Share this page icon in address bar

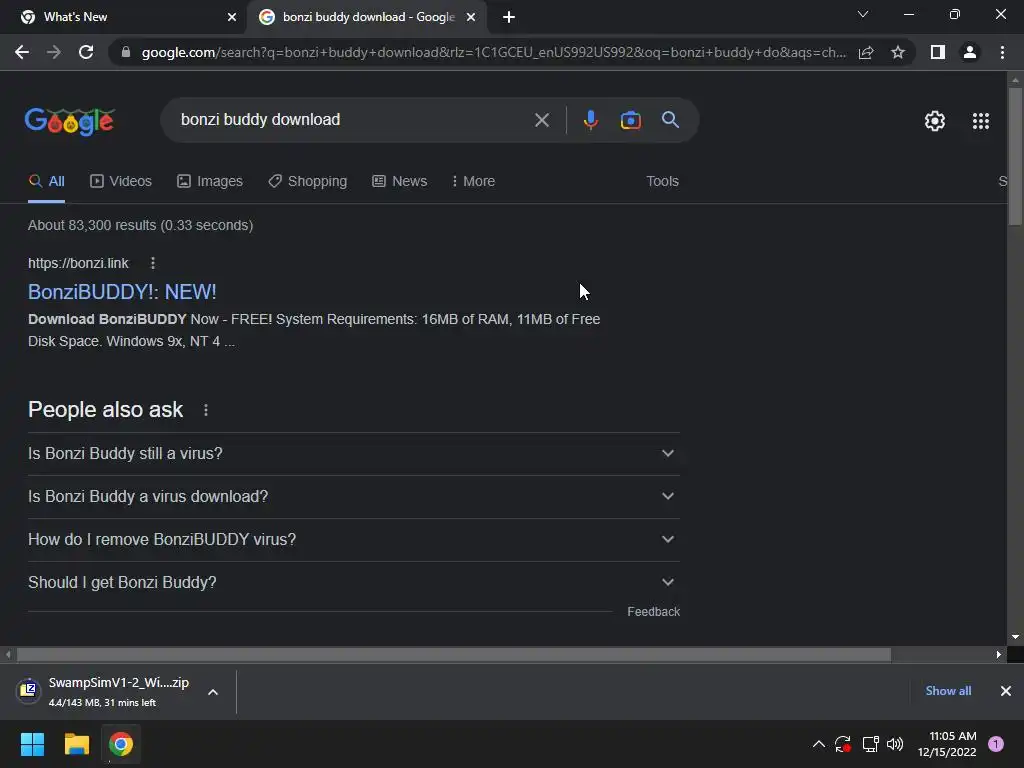(866, 52)
